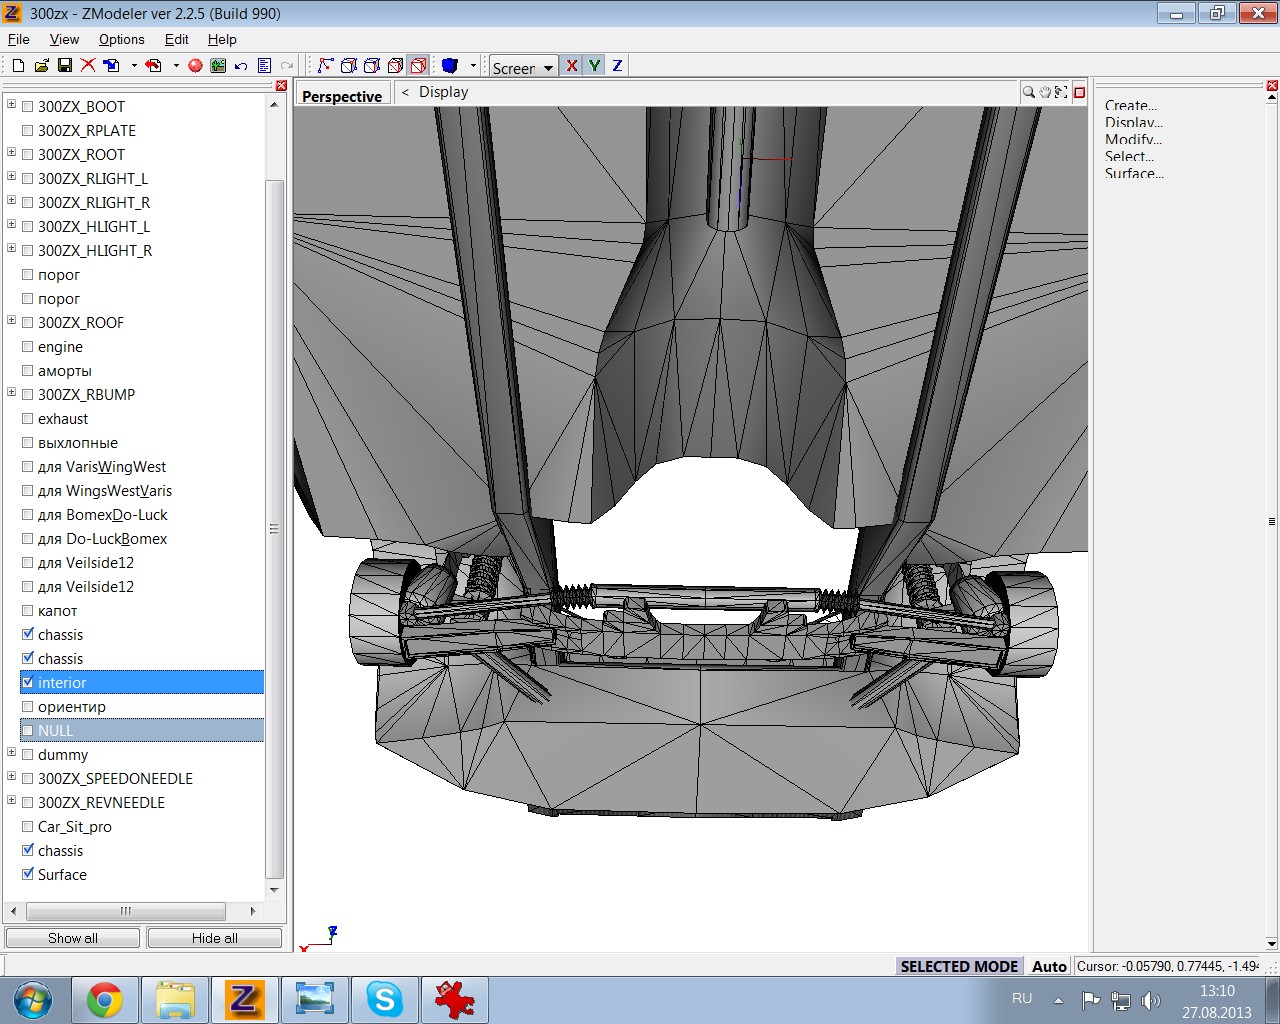Open the Help menu
This screenshot has width=1280, height=1024.
[x=222, y=39]
